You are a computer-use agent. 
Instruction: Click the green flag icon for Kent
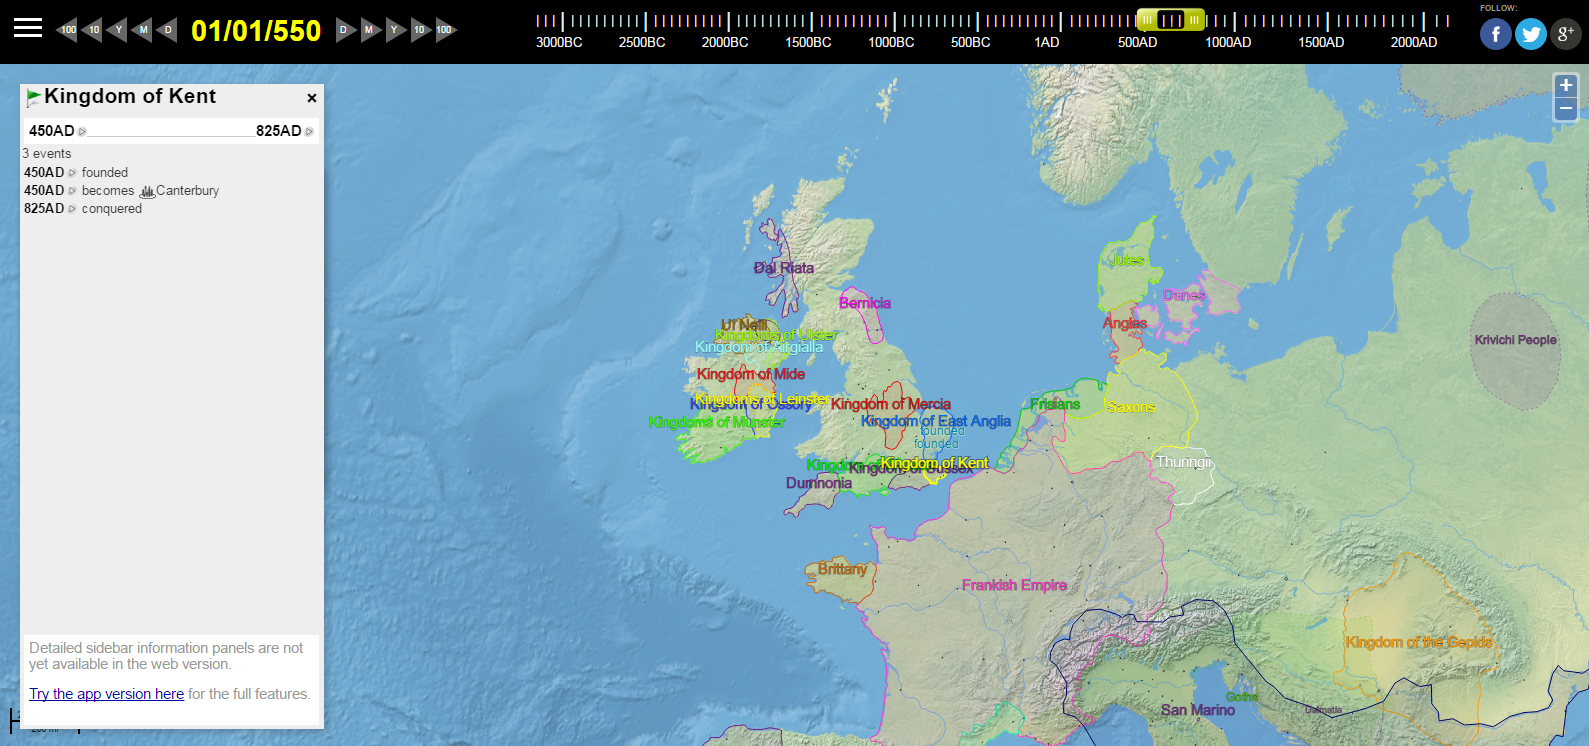tap(34, 97)
